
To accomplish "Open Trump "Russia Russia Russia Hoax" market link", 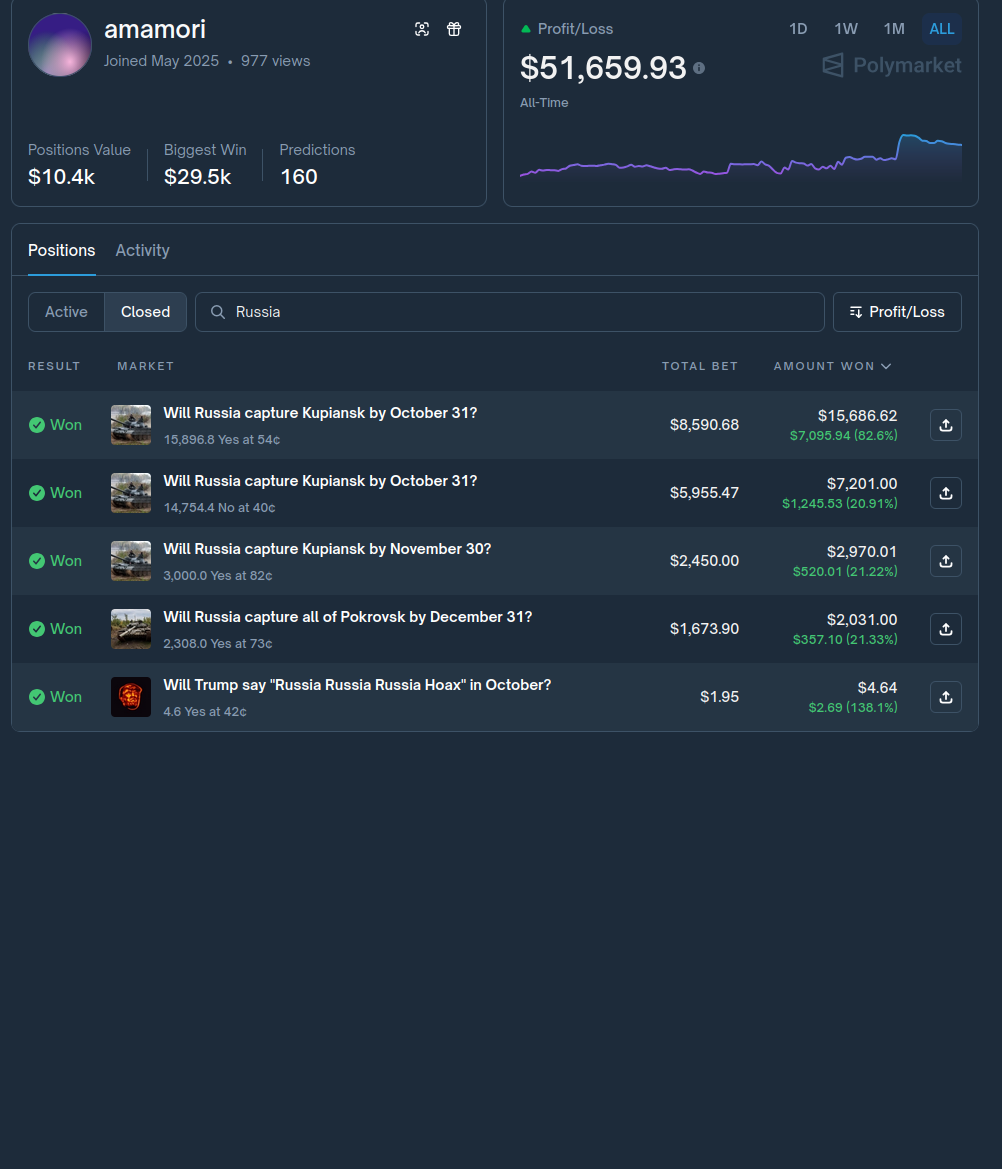I will tap(357, 684).
